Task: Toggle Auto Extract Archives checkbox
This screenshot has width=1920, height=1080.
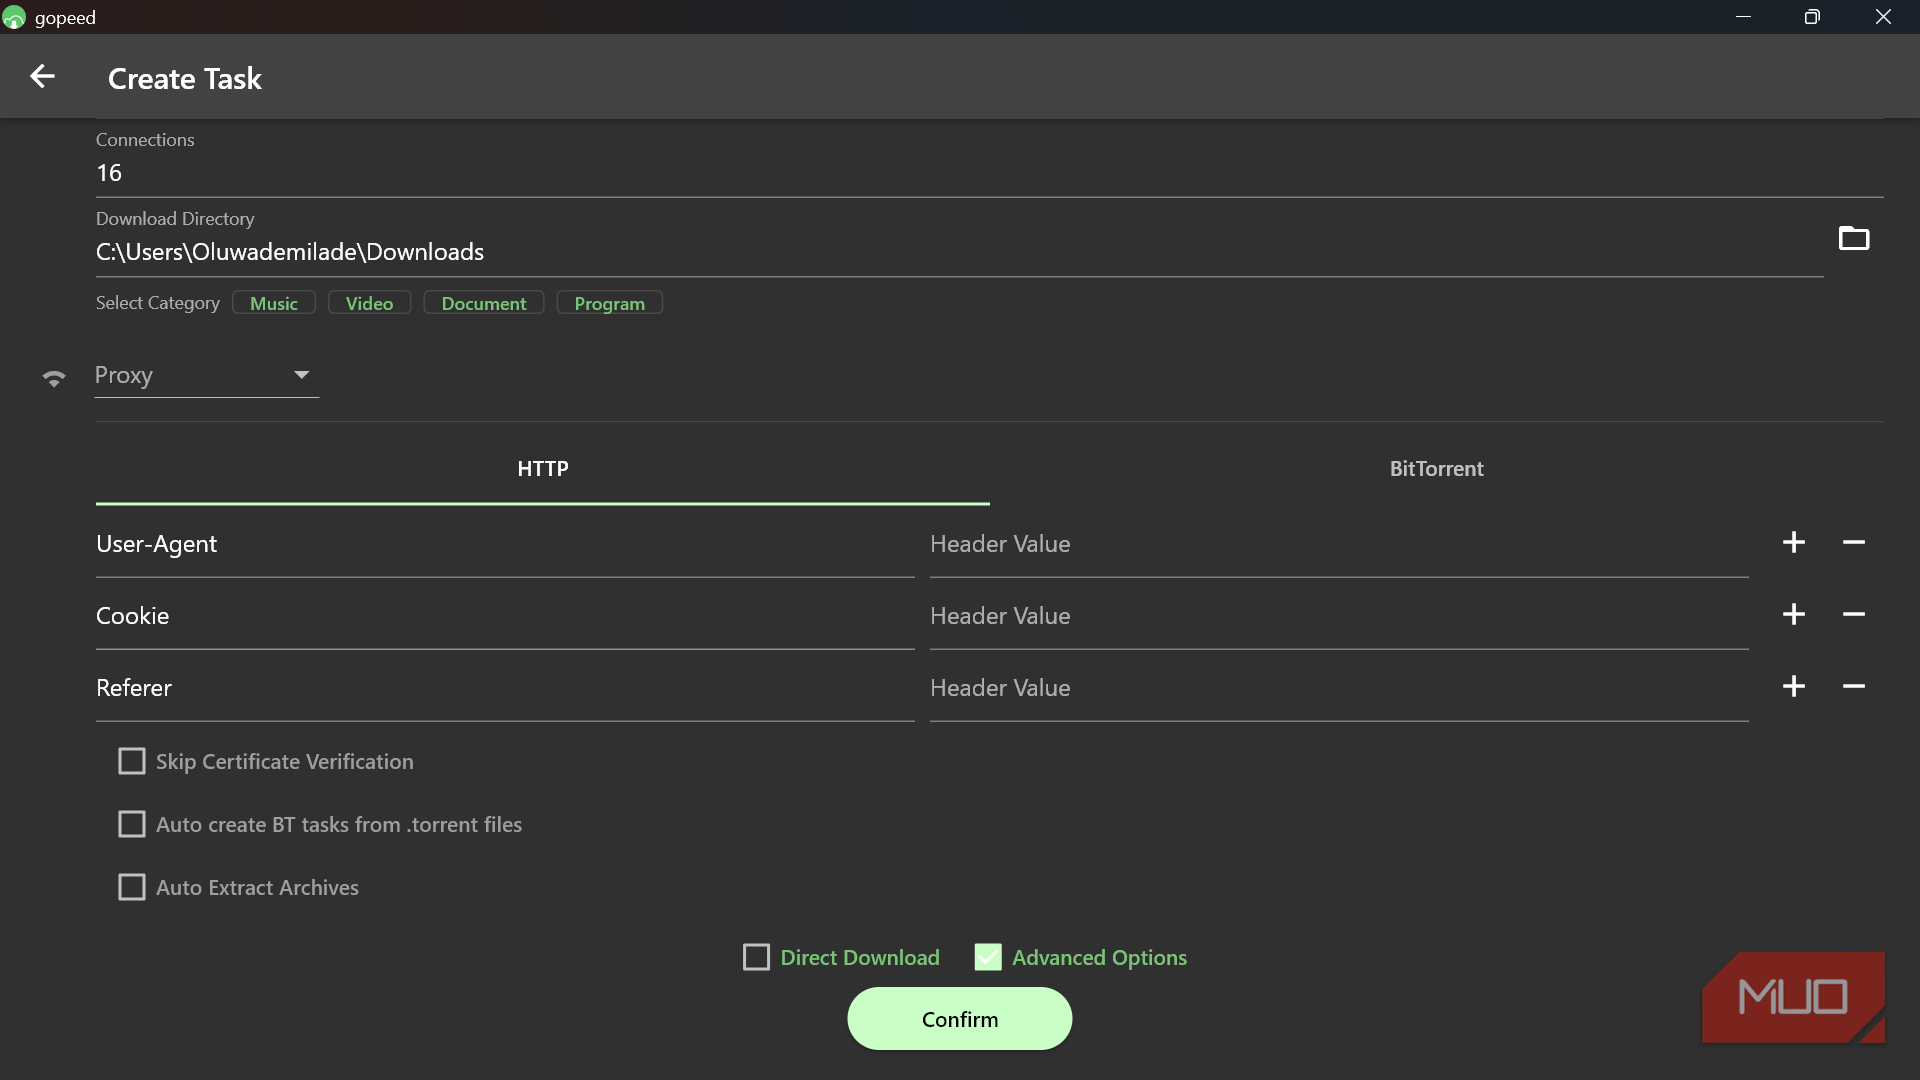Action: click(132, 887)
